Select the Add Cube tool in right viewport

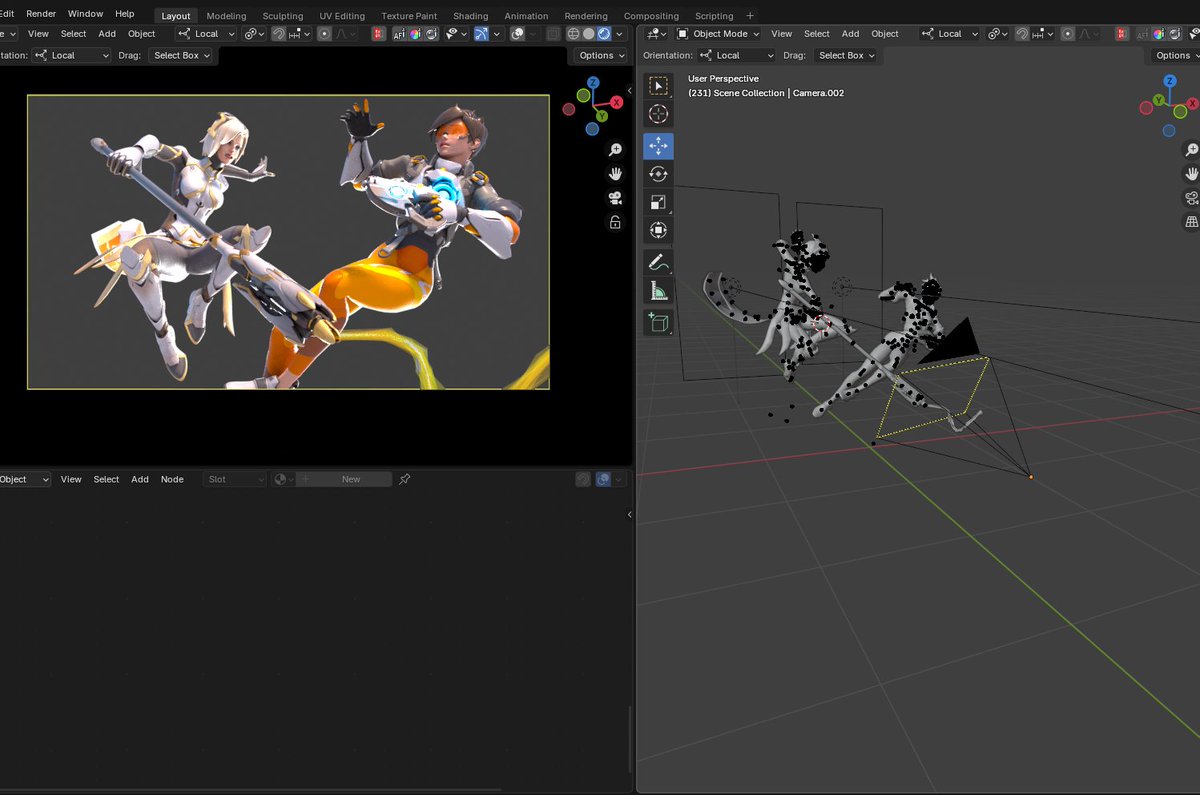(x=658, y=322)
